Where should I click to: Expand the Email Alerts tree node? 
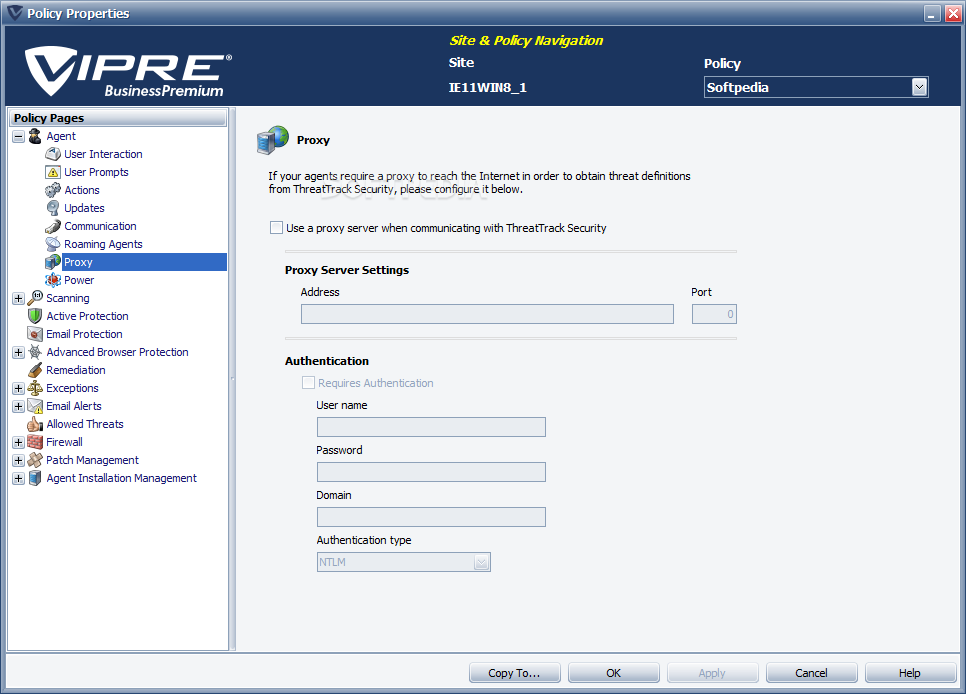click(x=18, y=406)
